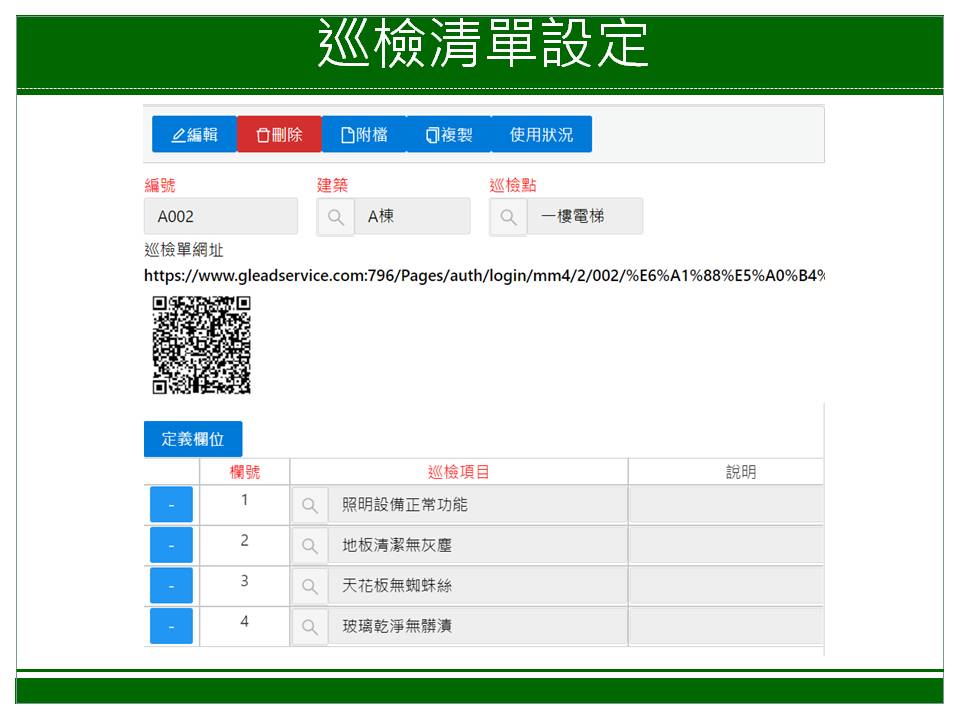Click the 說明 field in row 3
Screen dimensions: 960x720
pyautogui.click(x=726, y=585)
